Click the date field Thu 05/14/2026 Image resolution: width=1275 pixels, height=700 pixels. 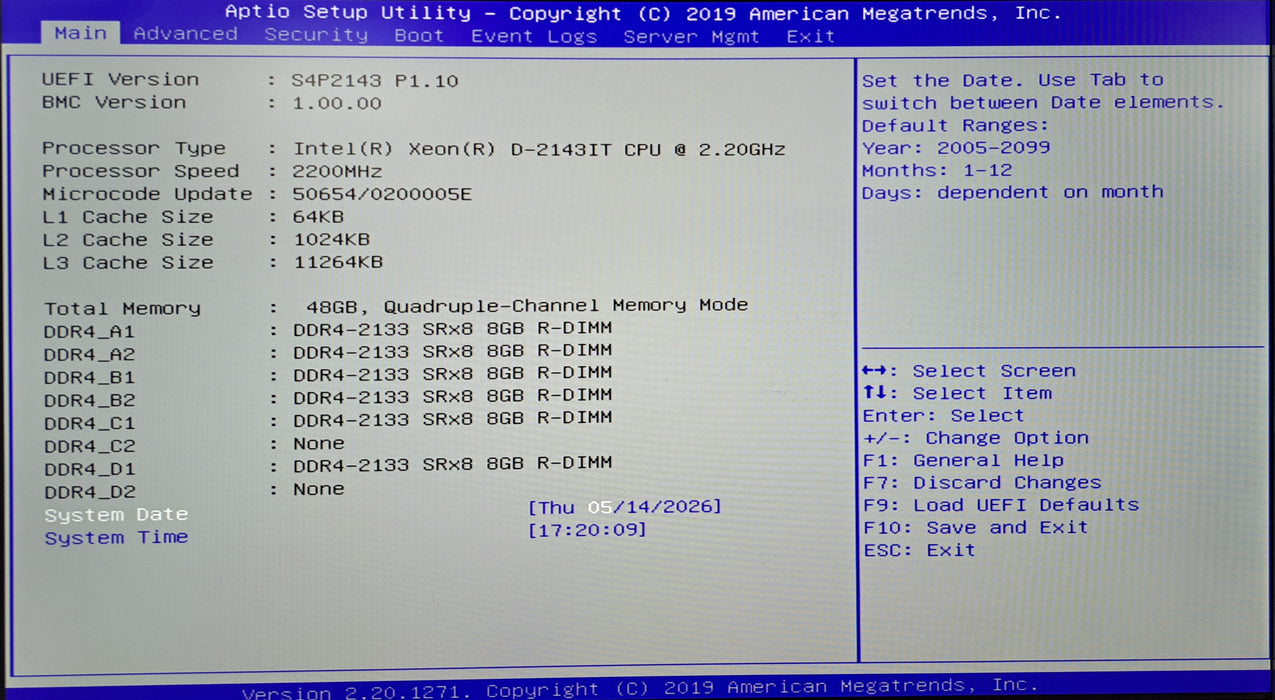625,507
